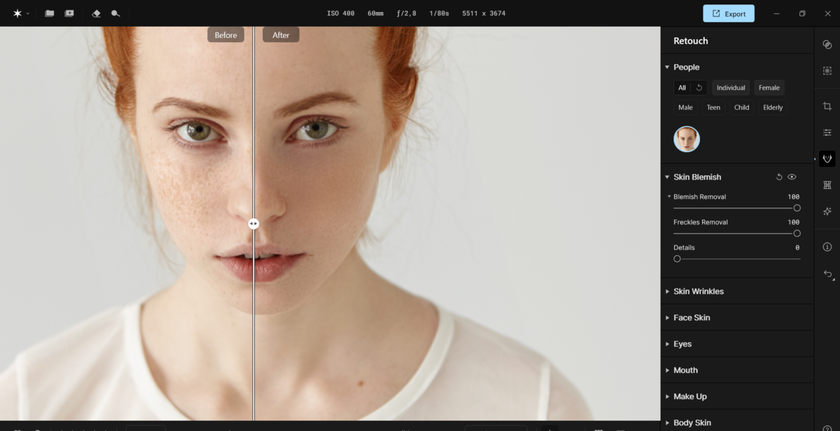Click the Freckles Removal value 100
Image resolution: width=840 pixels, height=431 pixels.
click(x=793, y=222)
